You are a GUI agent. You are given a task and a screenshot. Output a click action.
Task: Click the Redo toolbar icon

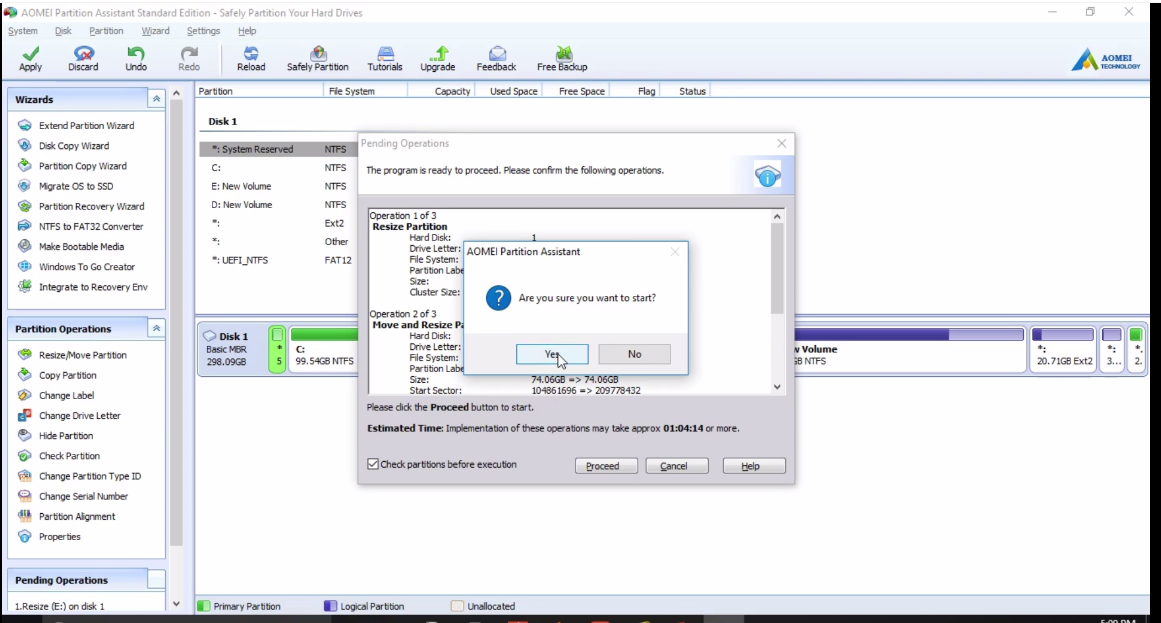[189, 59]
